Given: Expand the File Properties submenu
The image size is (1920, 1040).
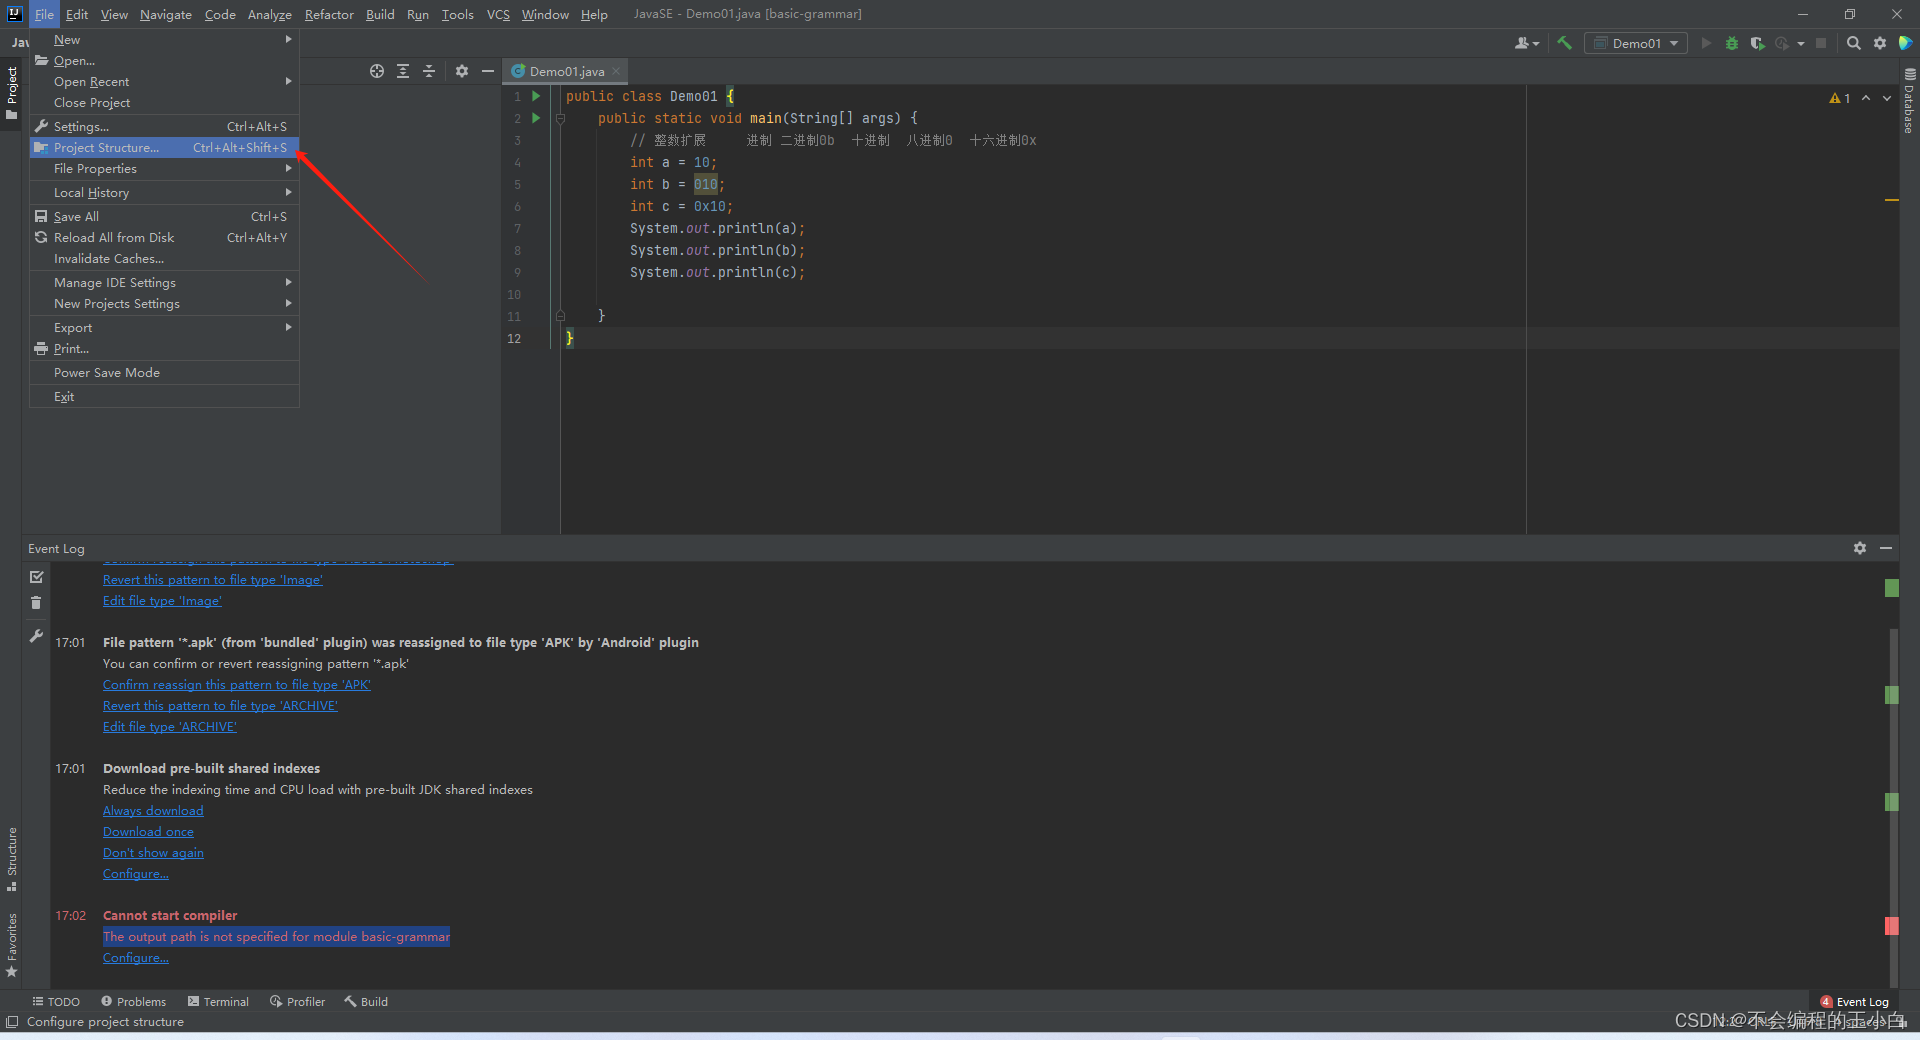Looking at the screenshot, I should (x=165, y=169).
